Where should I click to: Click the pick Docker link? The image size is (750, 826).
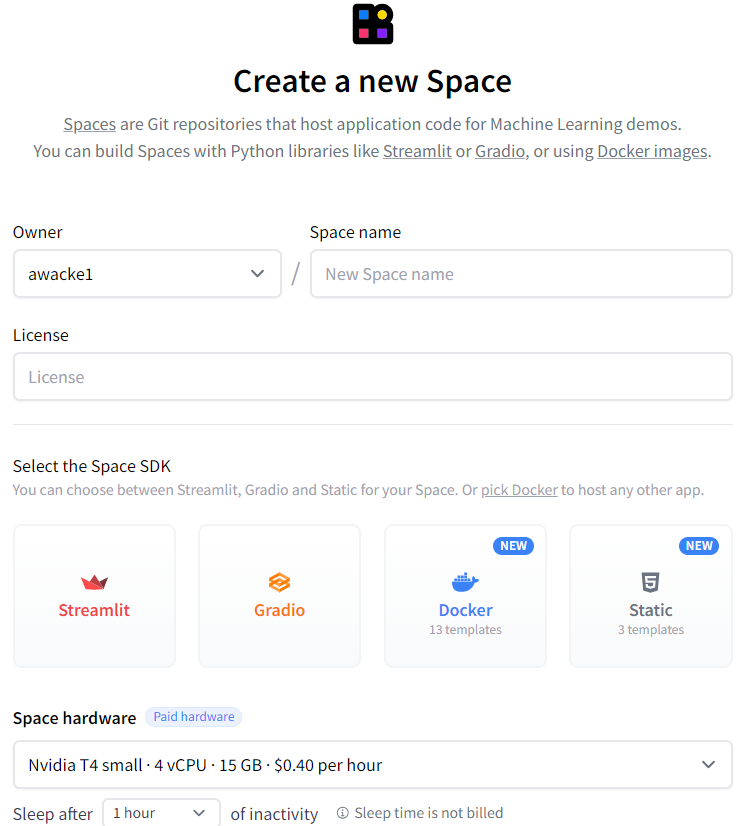pyautogui.click(x=519, y=490)
